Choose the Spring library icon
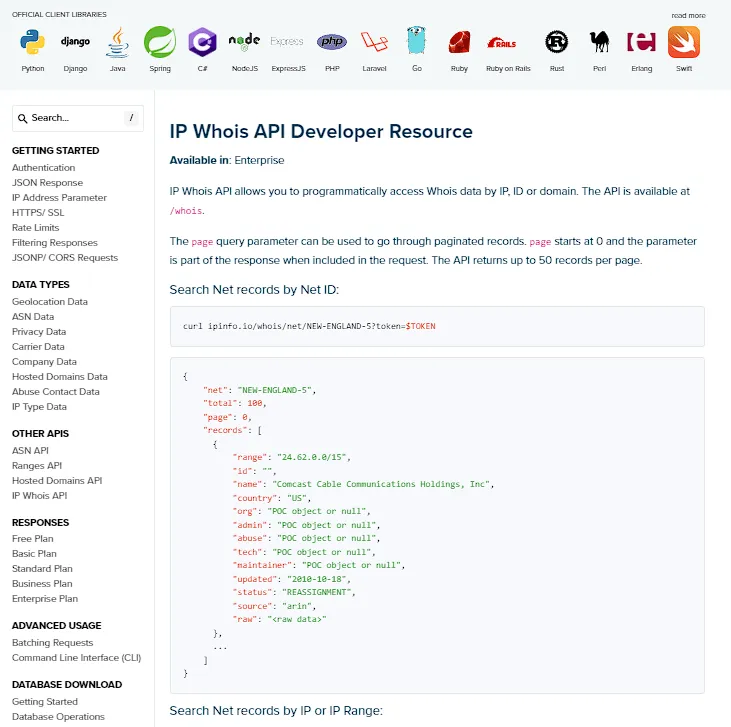 point(160,42)
